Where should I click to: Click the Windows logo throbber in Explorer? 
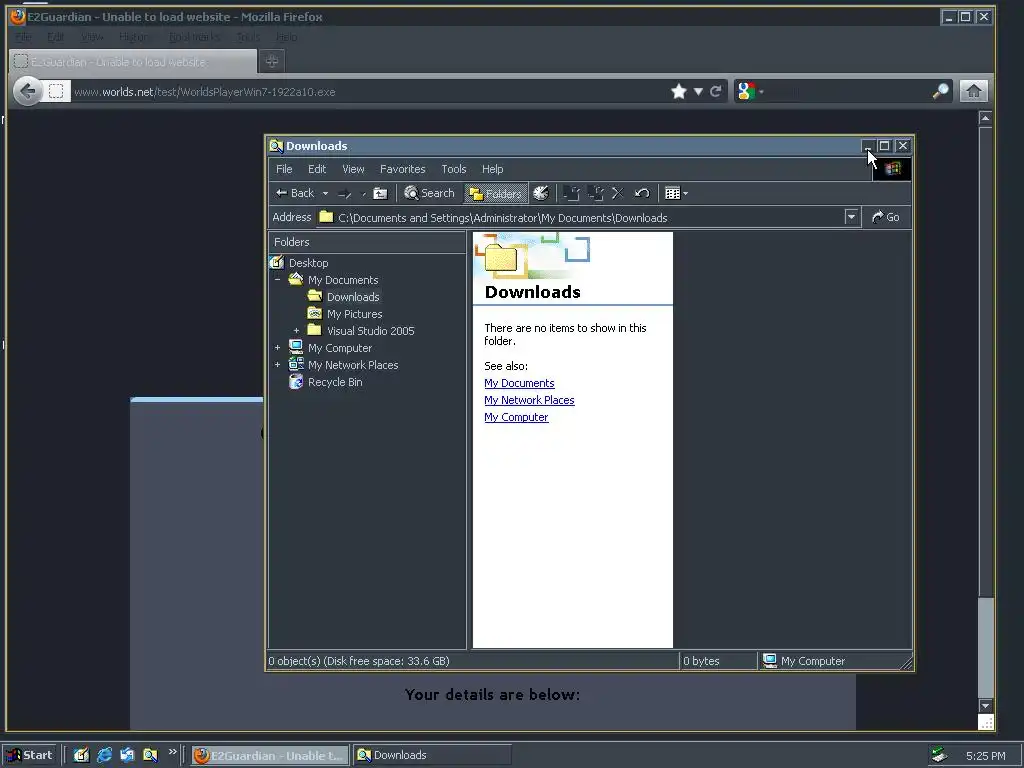892,169
